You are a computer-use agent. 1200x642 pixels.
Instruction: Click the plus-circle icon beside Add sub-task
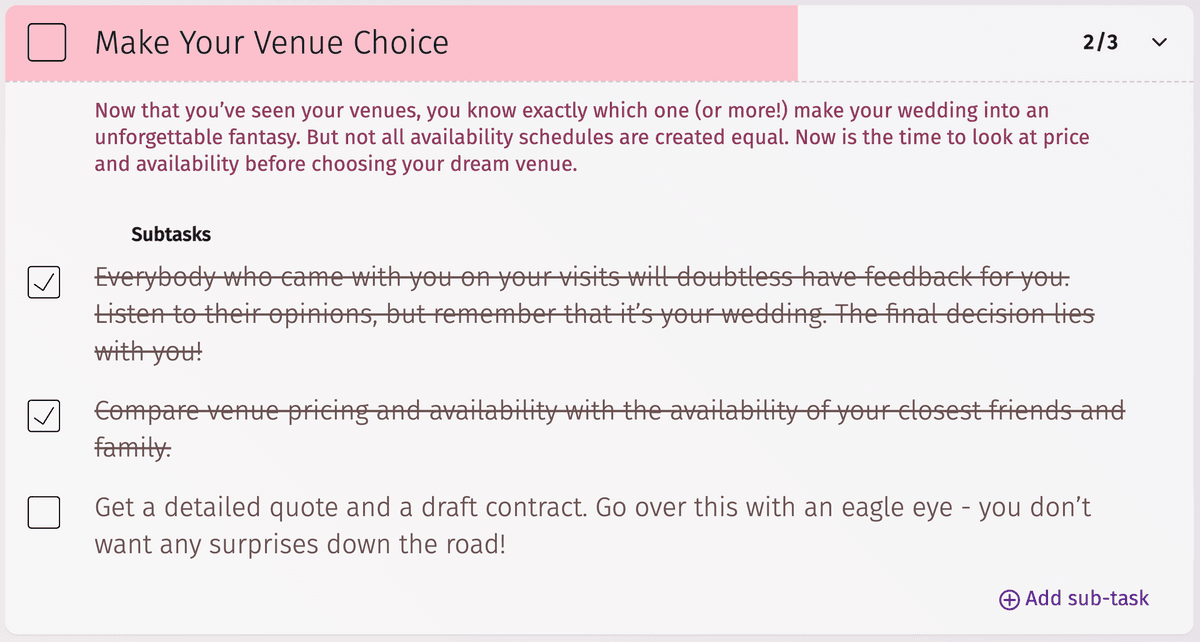click(x=1009, y=600)
